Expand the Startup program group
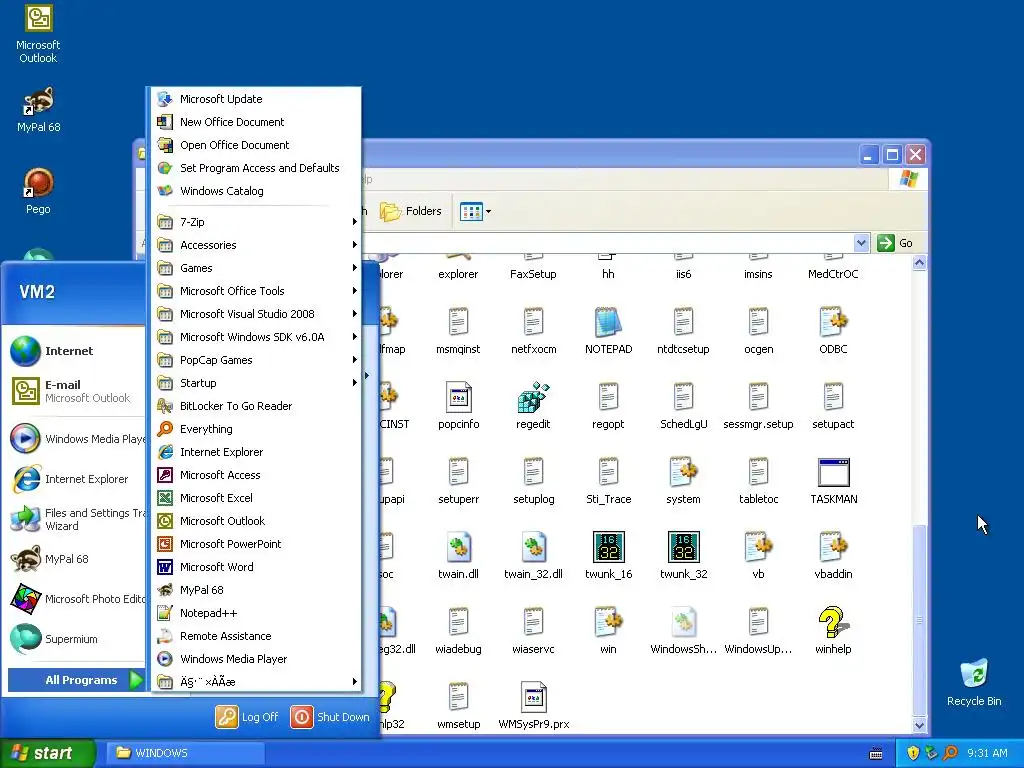 click(257, 383)
